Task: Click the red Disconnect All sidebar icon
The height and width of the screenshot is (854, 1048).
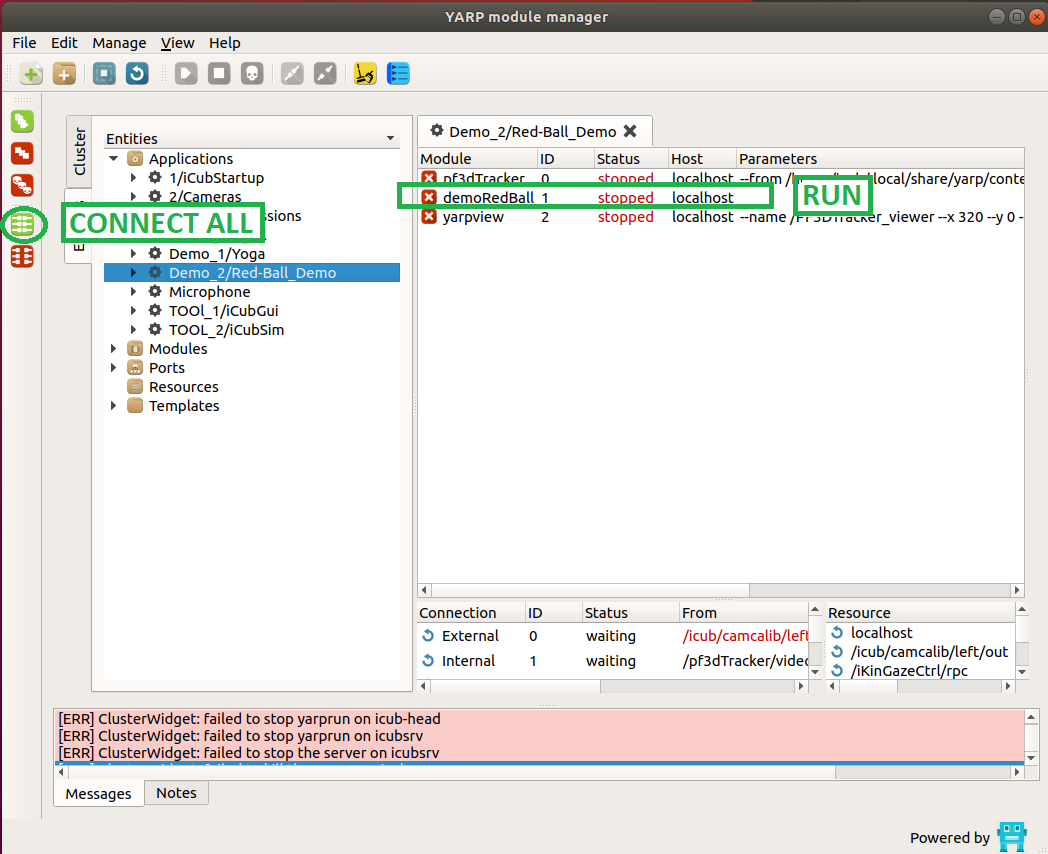Action: coord(22,256)
